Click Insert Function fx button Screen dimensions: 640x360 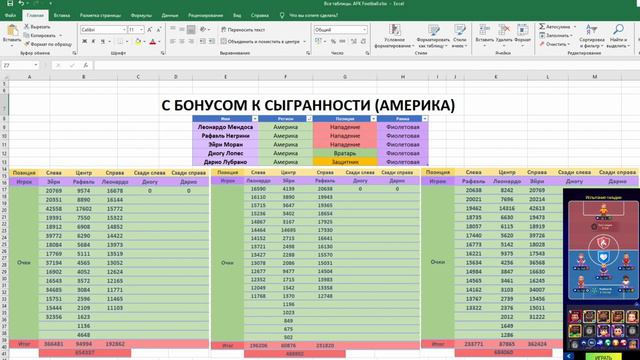pos(85,65)
